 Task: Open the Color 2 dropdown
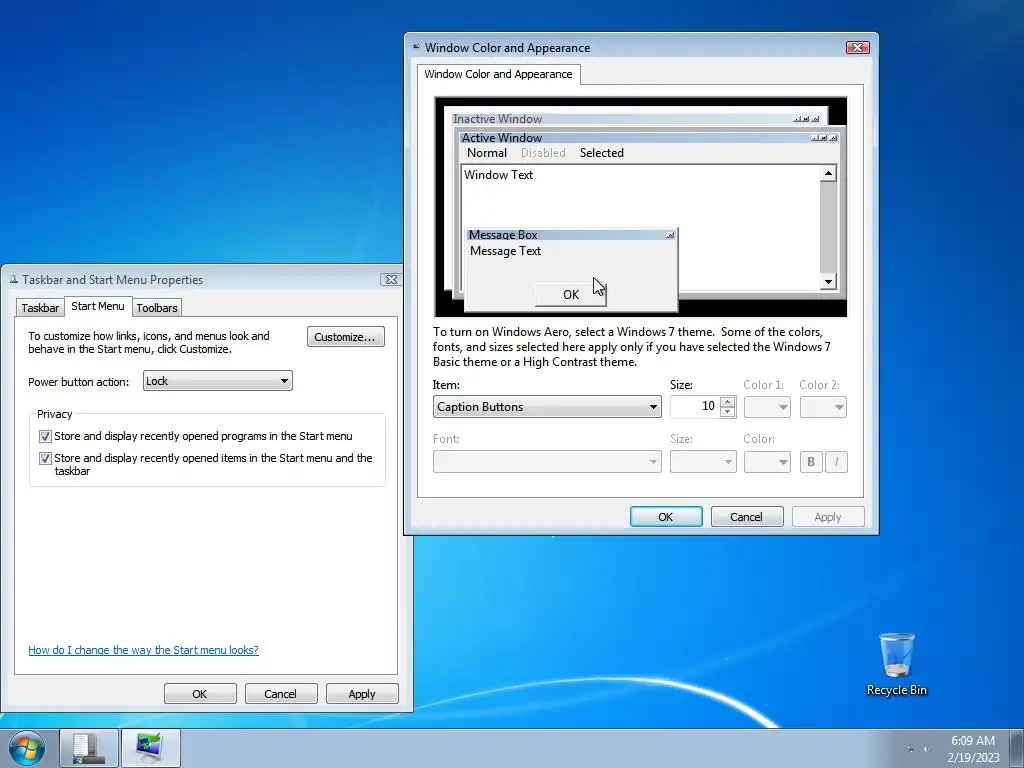point(823,407)
